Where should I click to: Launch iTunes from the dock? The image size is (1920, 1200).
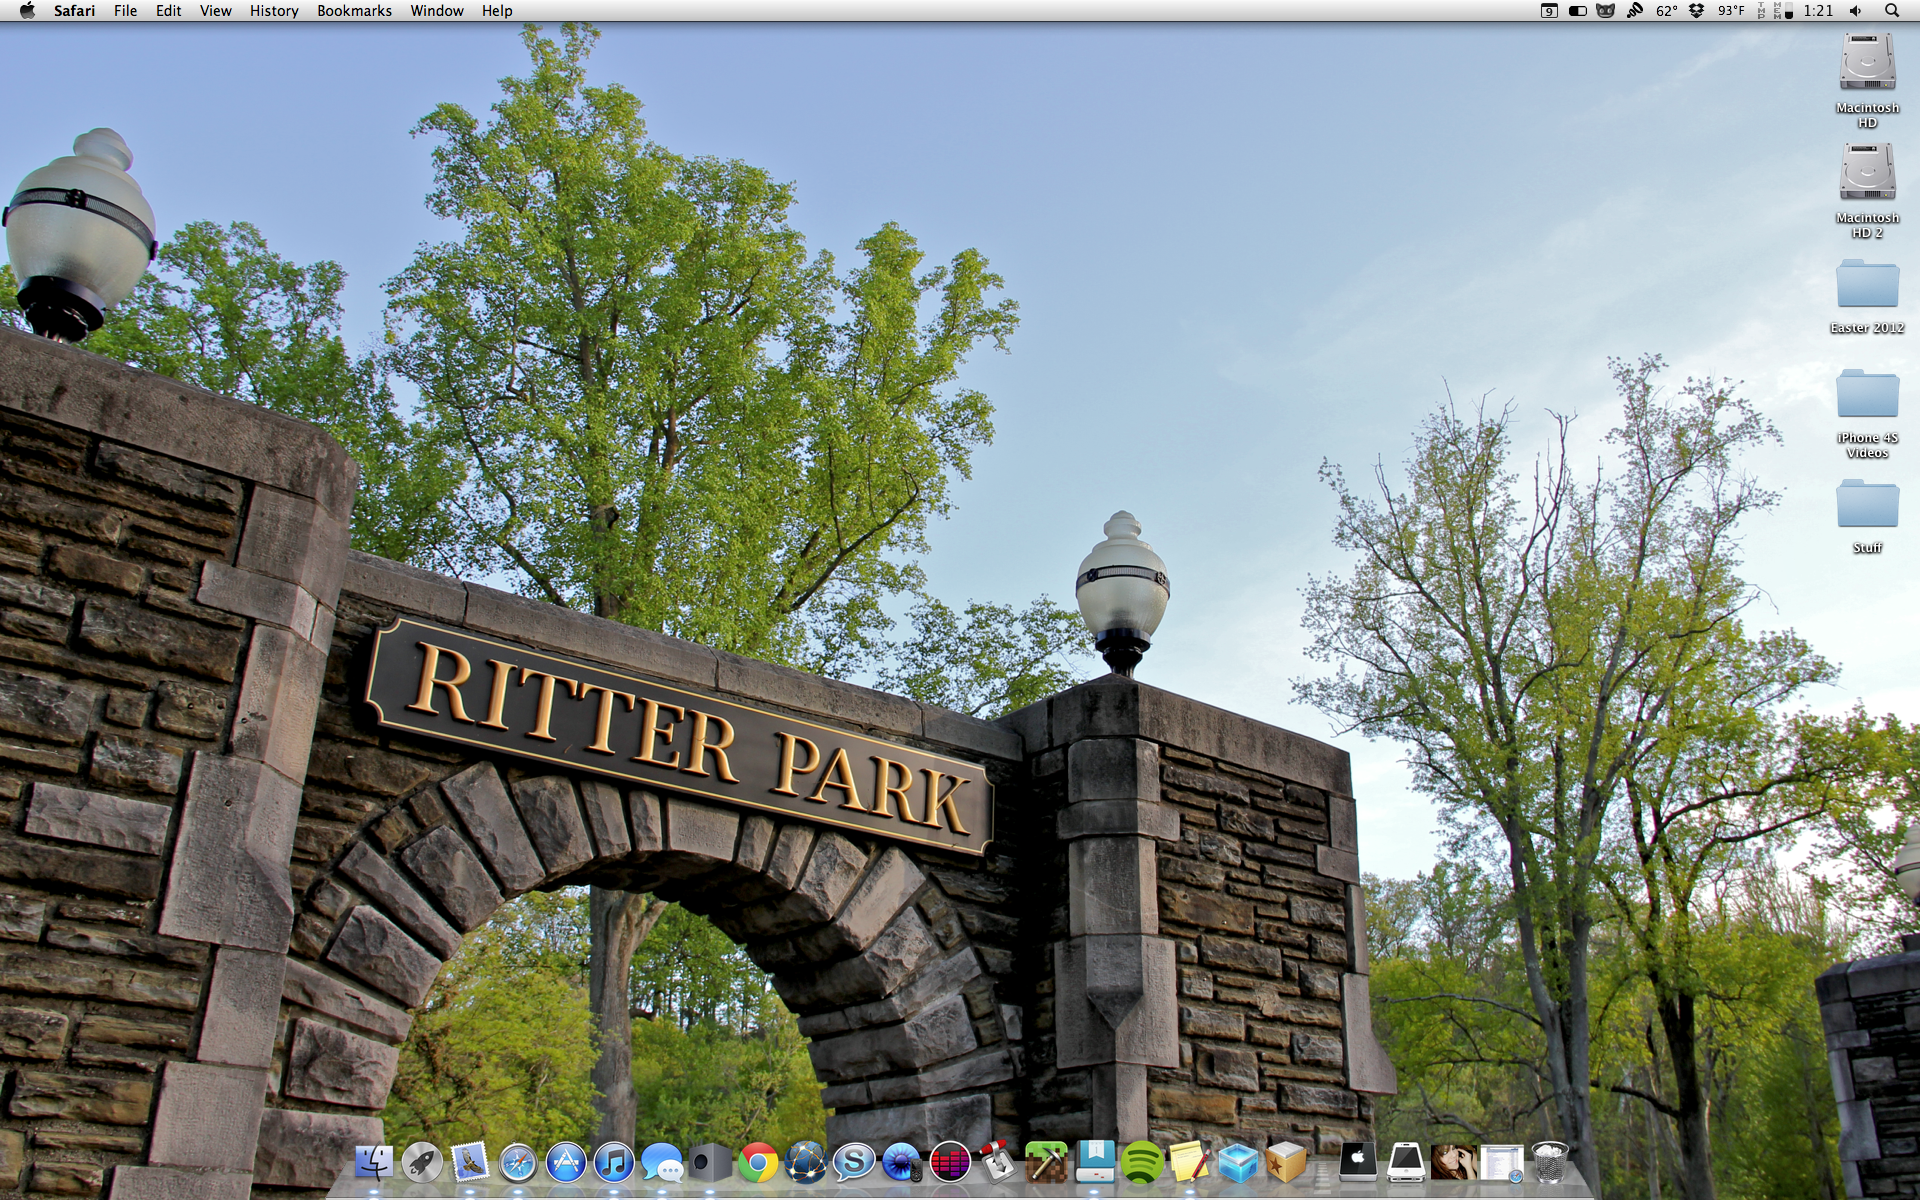pos(614,1163)
